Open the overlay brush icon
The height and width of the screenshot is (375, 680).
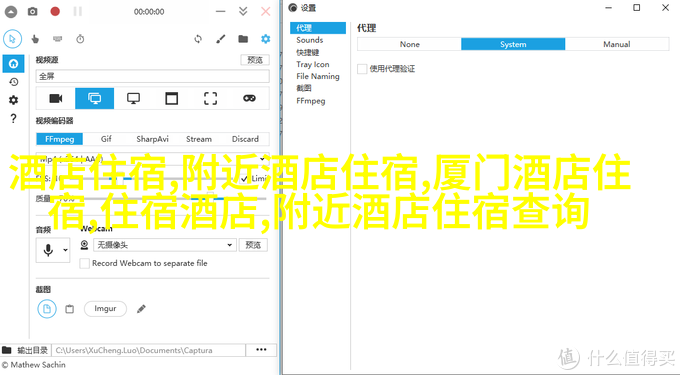pos(221,39)
